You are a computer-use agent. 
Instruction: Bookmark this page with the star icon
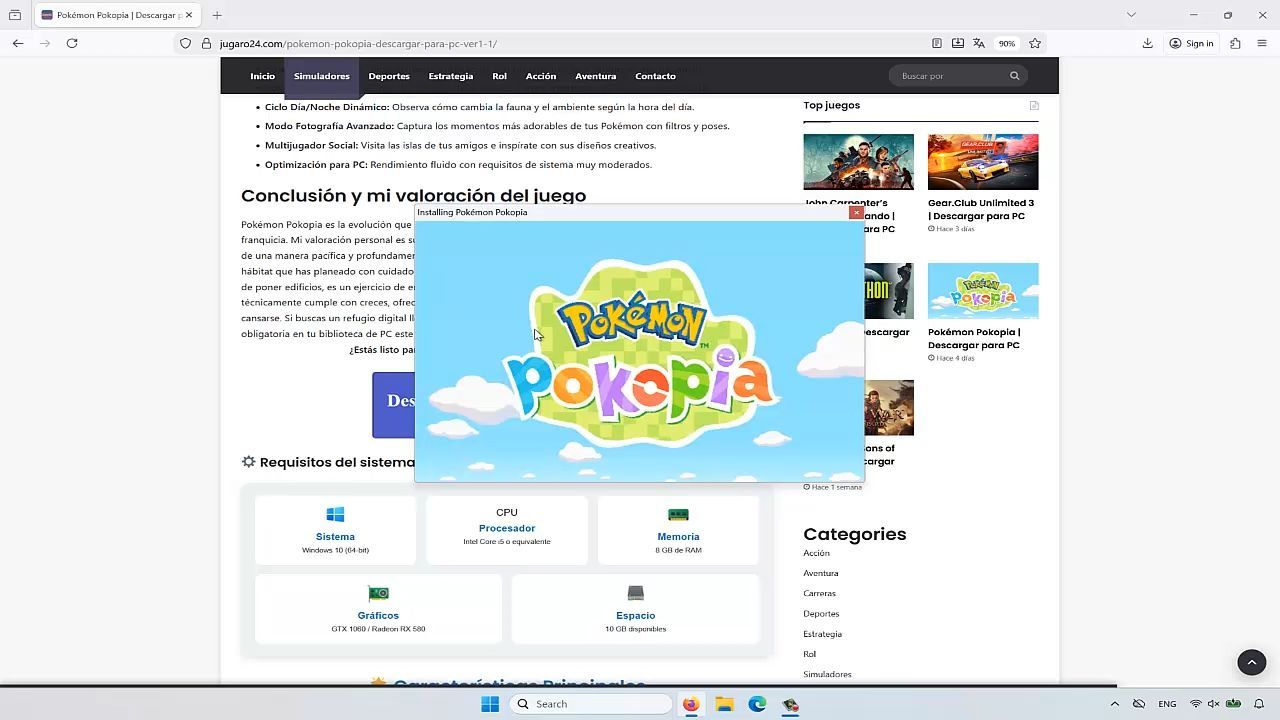tap(1035, 43)
